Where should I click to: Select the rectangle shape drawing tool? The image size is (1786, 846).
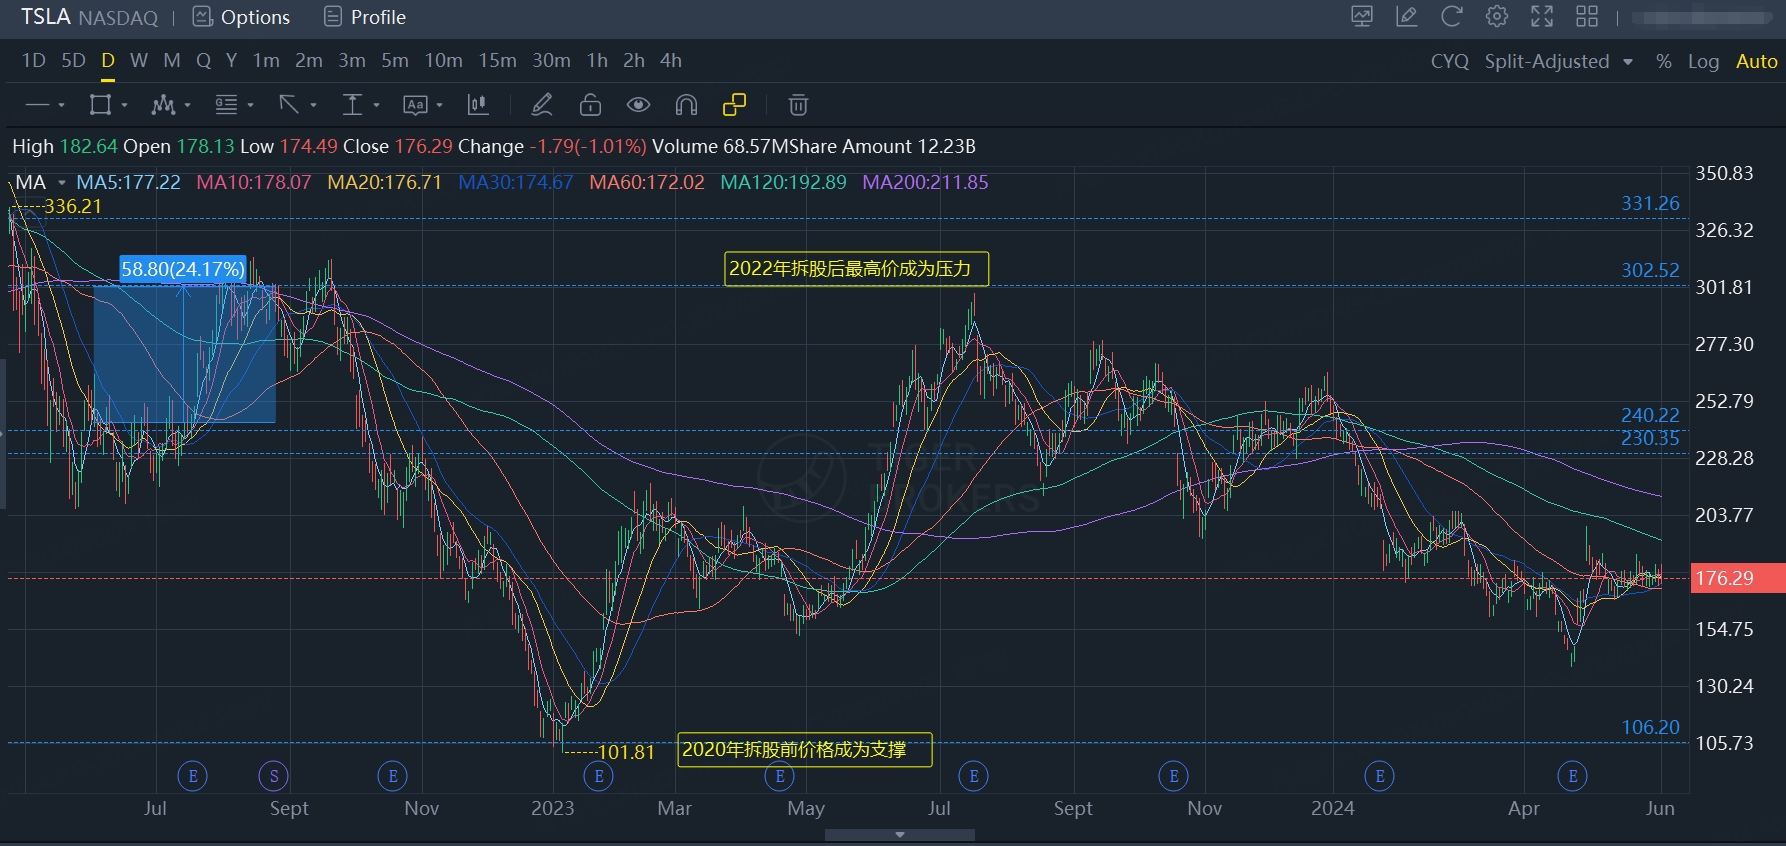point(100,105)
